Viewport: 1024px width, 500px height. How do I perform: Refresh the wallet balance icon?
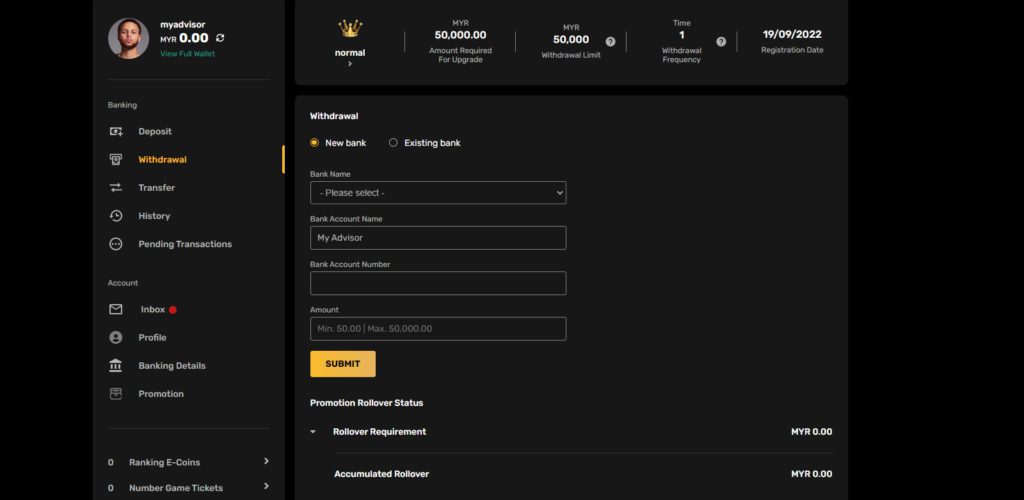click(x=220, y=39)
